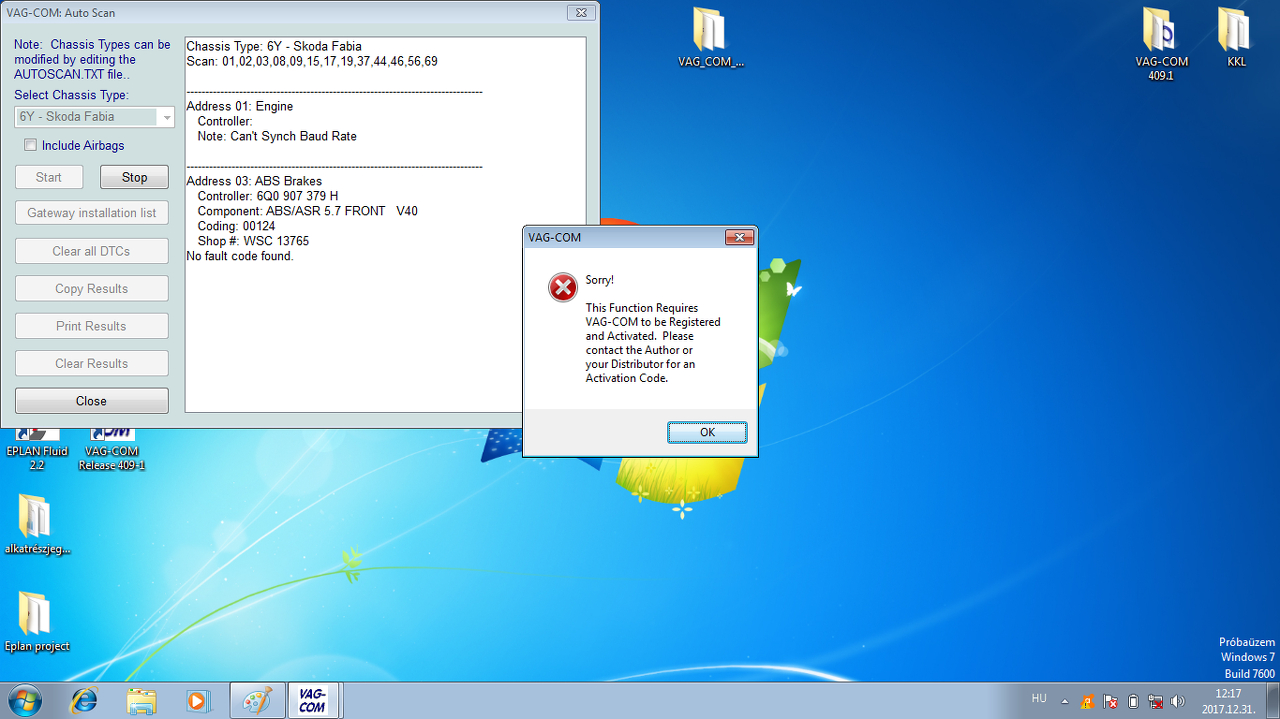Show hidden tray icons arrow
The height and width of the screenshot is (719, 1280).
click(1064, 701)
